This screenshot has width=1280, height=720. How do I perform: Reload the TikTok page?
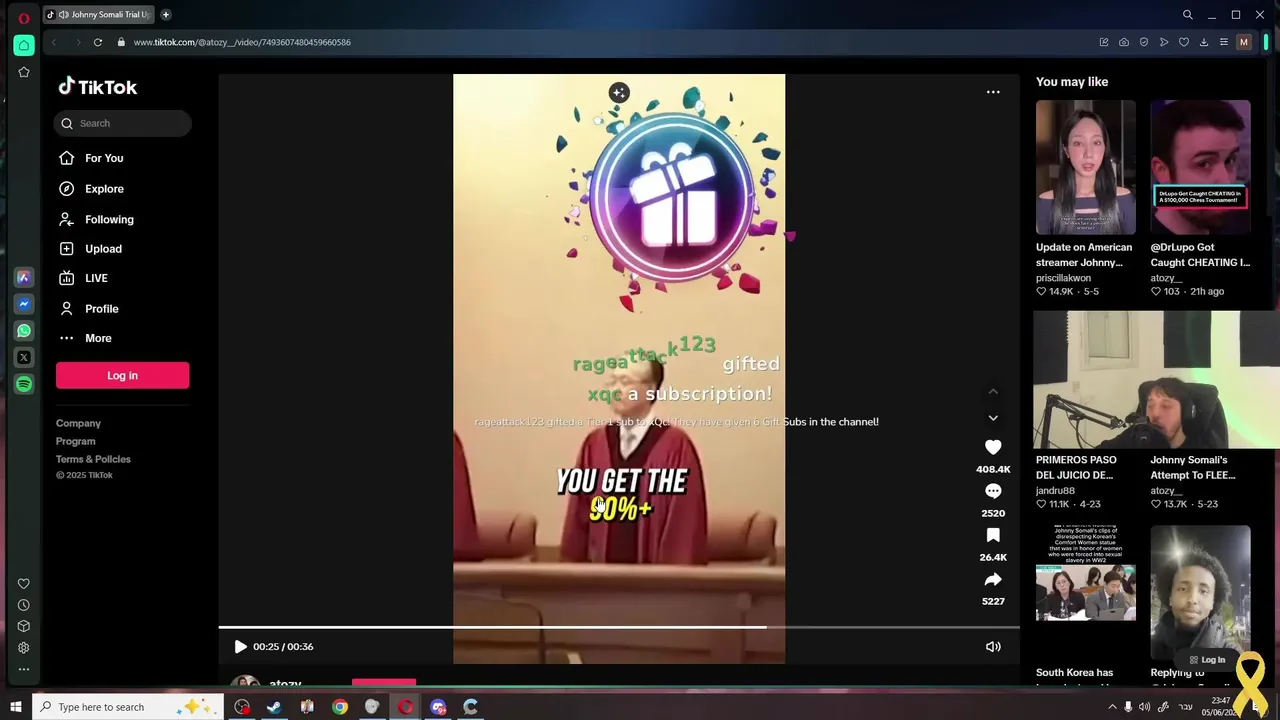click(98, 42)
